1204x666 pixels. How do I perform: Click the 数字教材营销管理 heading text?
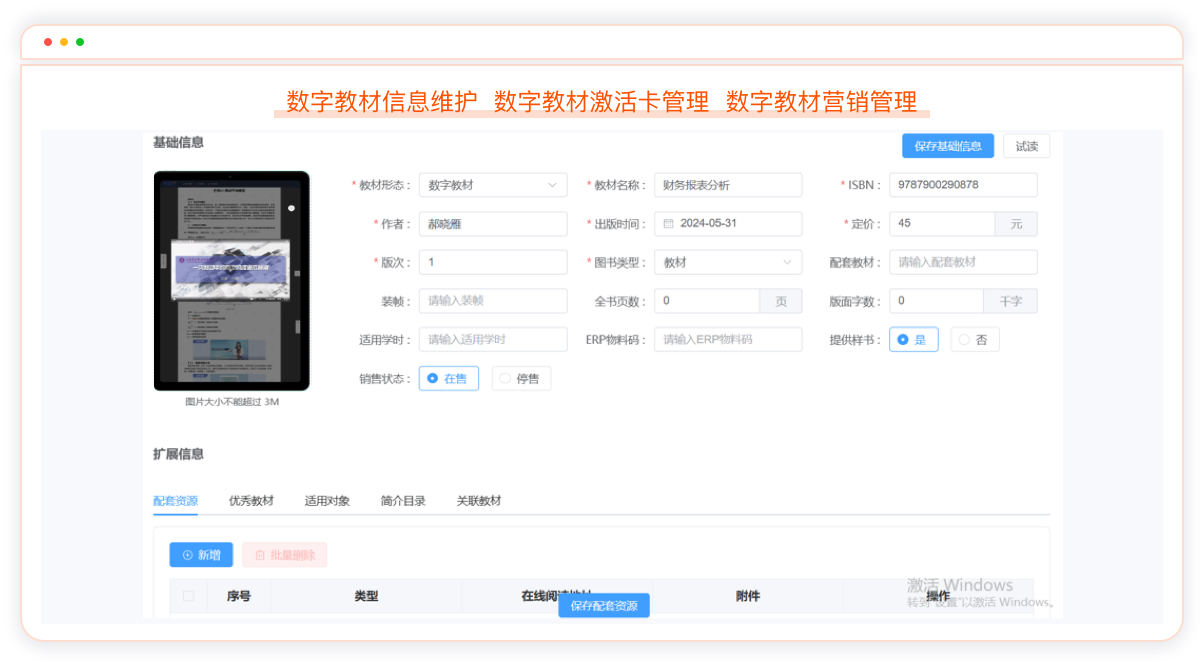click(822, 101)
